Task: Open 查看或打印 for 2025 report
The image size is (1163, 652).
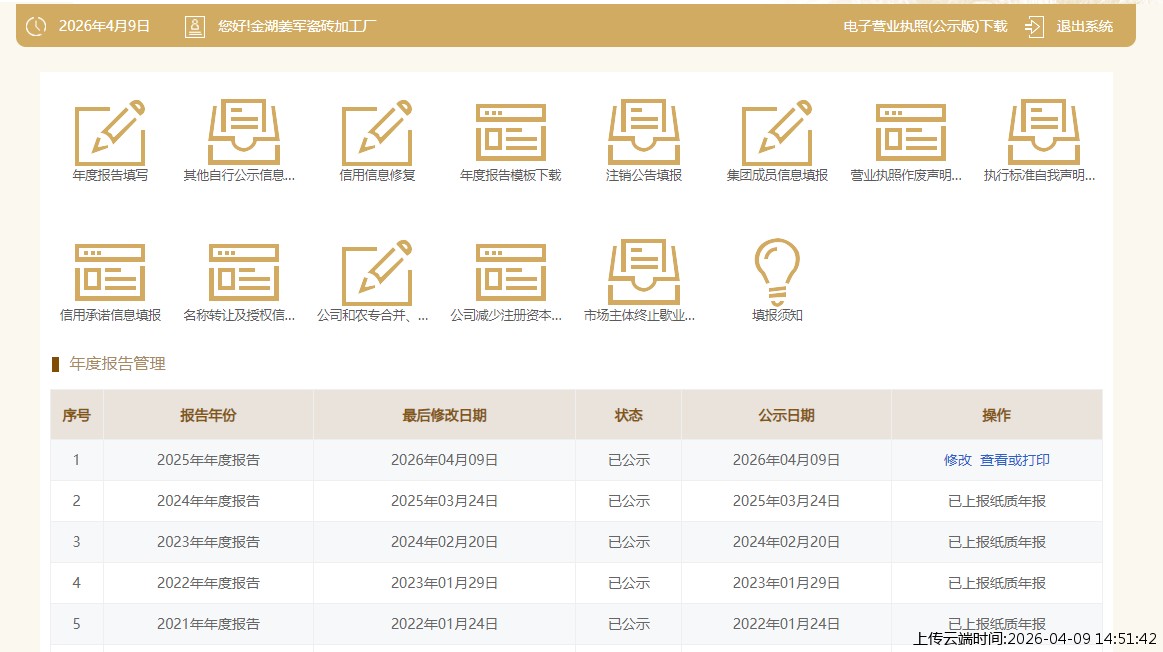Action: tap(1014, 460)
